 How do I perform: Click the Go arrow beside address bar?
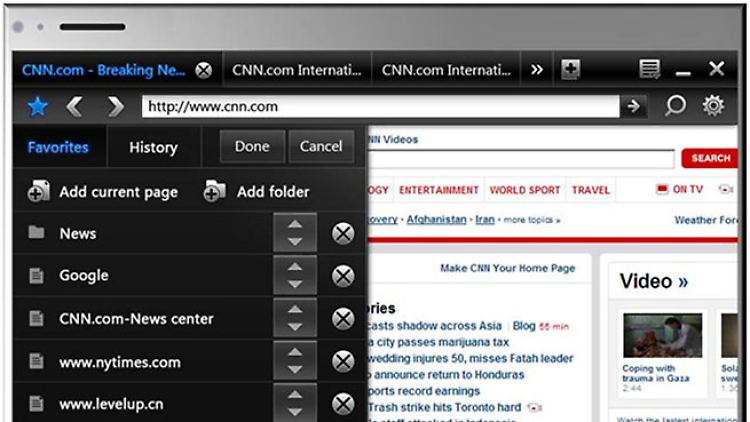point(632,106)
